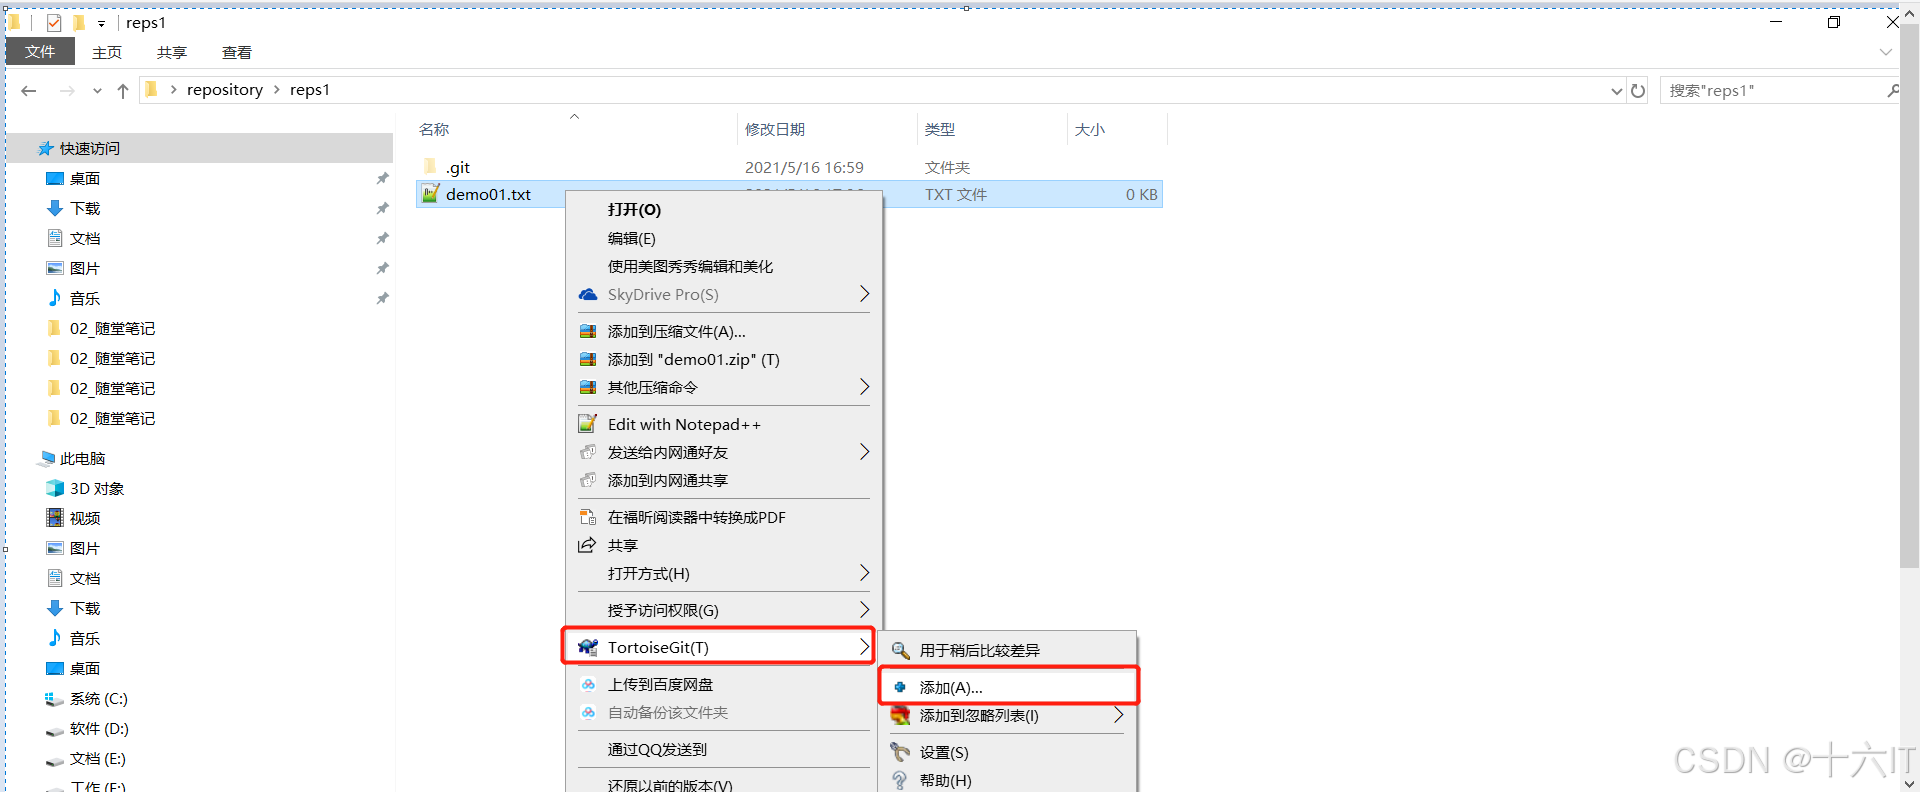Click the demo01.txt file icon

[x=430, y=194]
